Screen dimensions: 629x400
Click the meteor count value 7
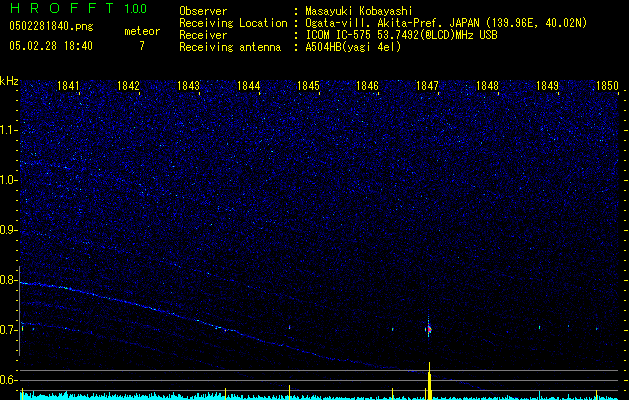(142, 46)
